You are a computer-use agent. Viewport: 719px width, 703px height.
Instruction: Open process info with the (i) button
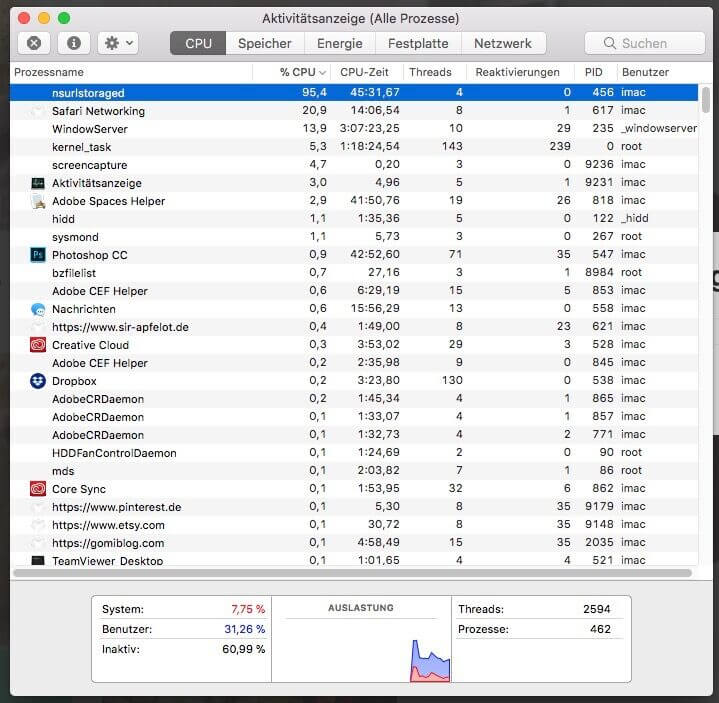point(73,43)
